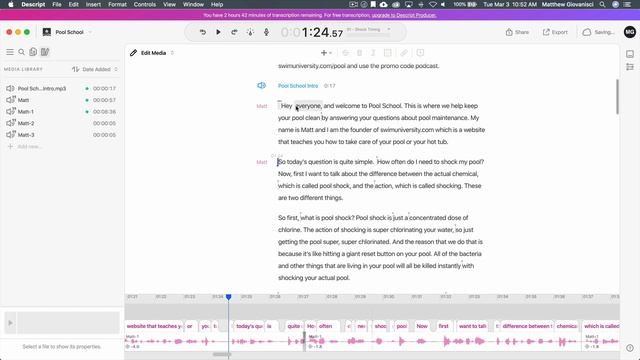
Task: Click the Matt speaker label above Hey everyone
Action: tap(262, 106)
